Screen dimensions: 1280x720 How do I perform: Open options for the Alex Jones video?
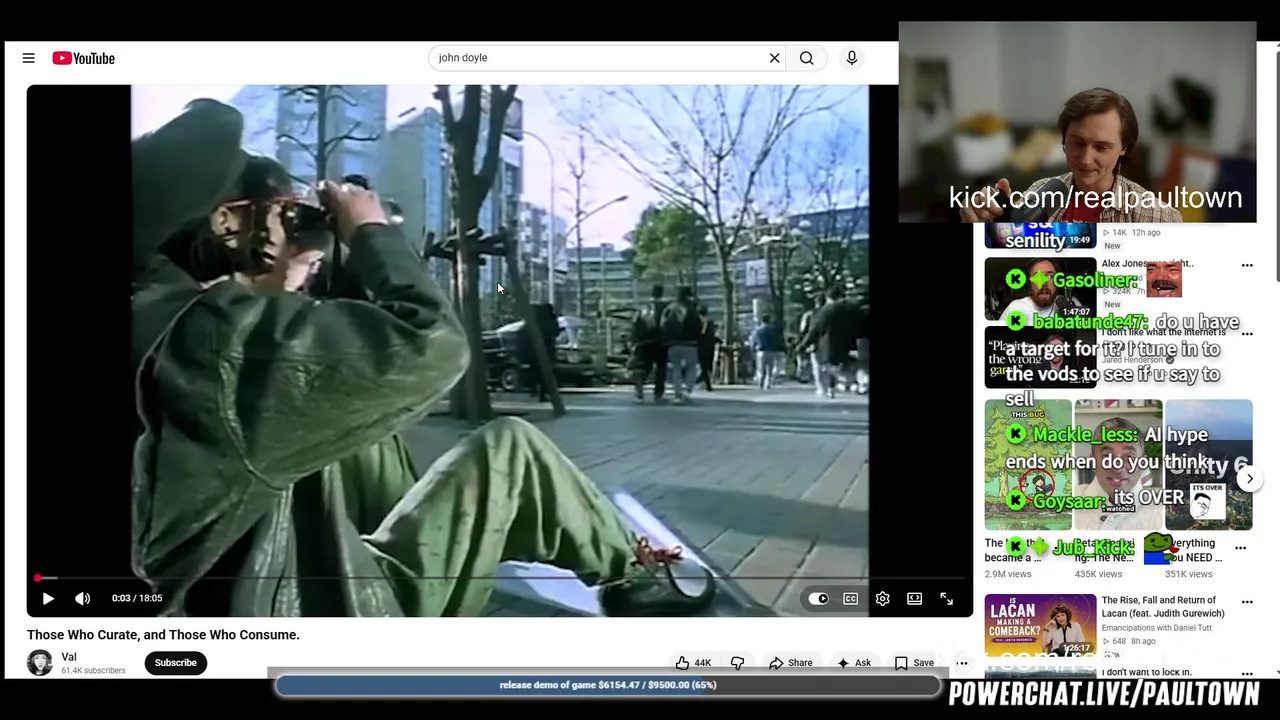click(x=1247, y=266)
